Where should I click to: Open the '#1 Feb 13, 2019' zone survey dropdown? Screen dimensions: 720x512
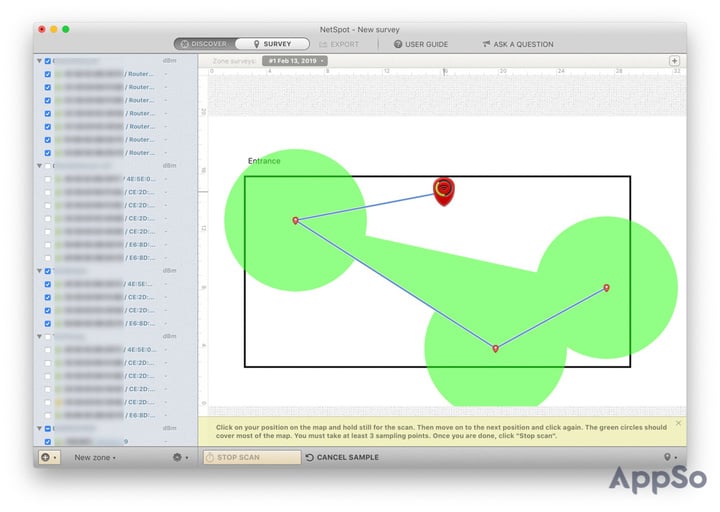[x=295, y=61]
